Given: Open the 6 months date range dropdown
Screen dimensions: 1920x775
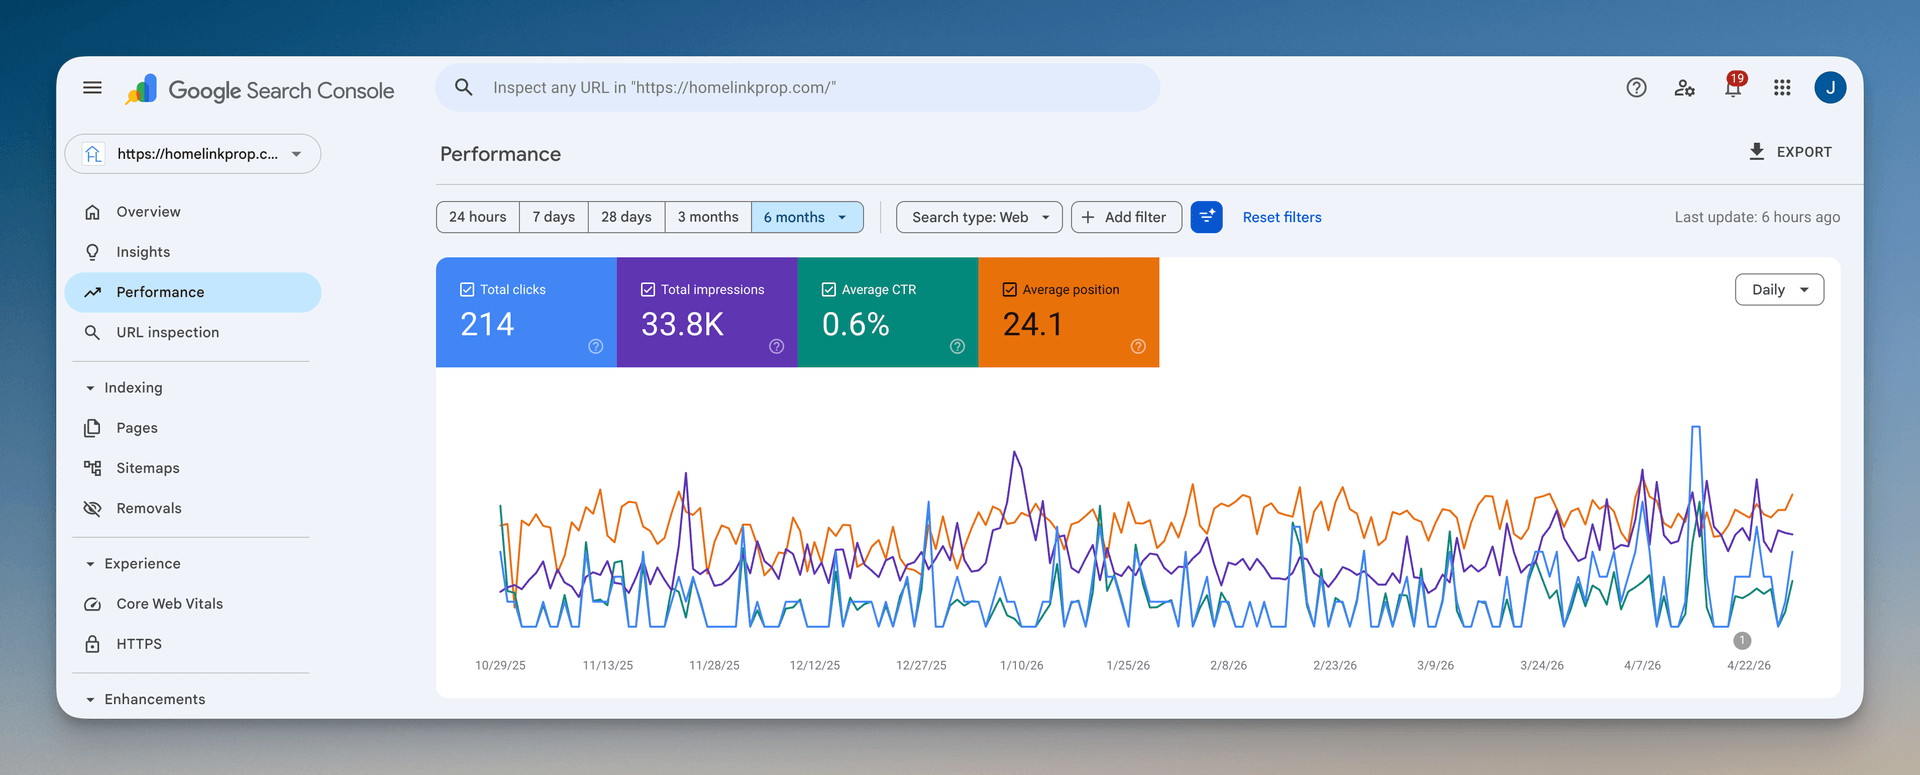Looking at the screenshot, I should click(x=807, y=217).
